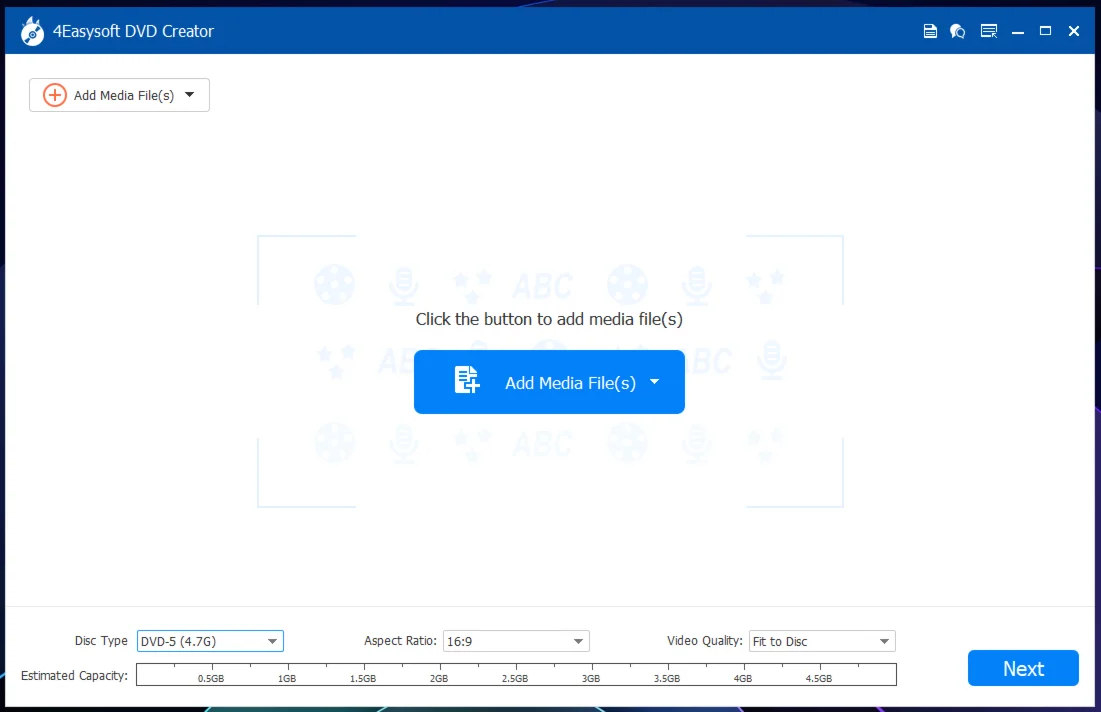Click the Disc Type label
This screenshot has height=712, width=1101.
click(x=101, y=641)
